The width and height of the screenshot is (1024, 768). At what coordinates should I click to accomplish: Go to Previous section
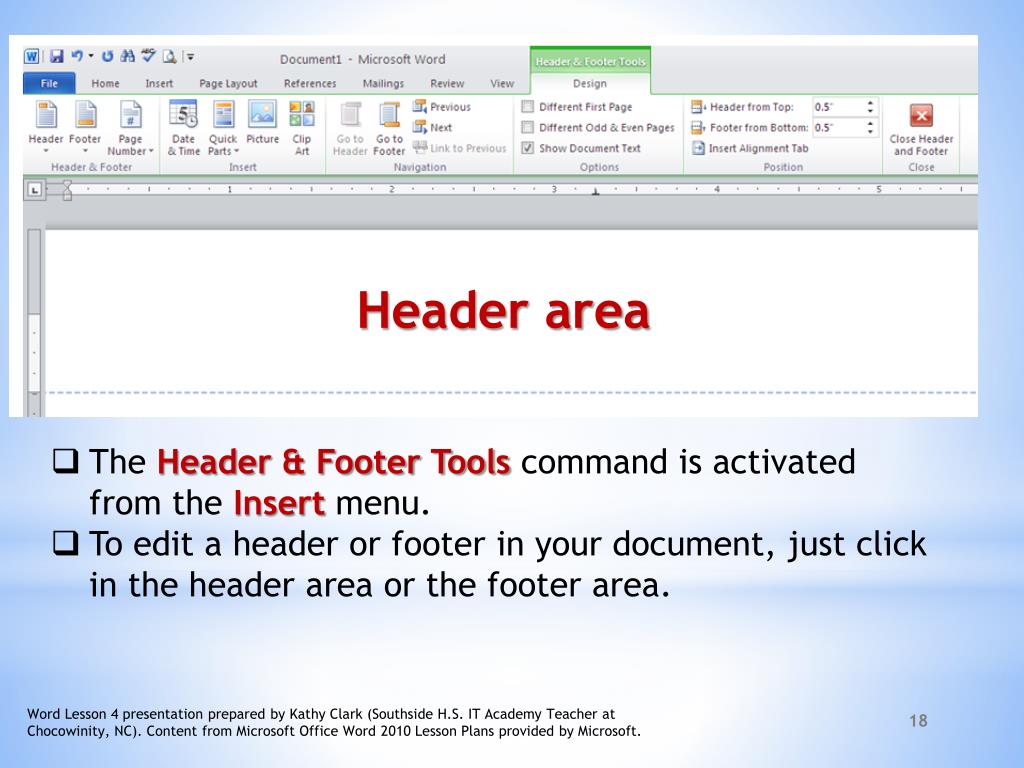441,106
